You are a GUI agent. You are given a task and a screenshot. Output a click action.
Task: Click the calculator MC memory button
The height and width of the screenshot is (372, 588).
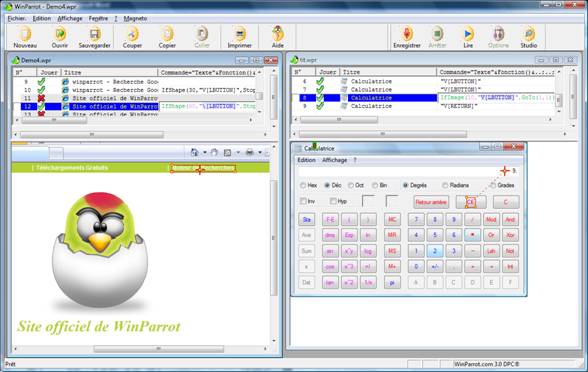tap(392, 219)
